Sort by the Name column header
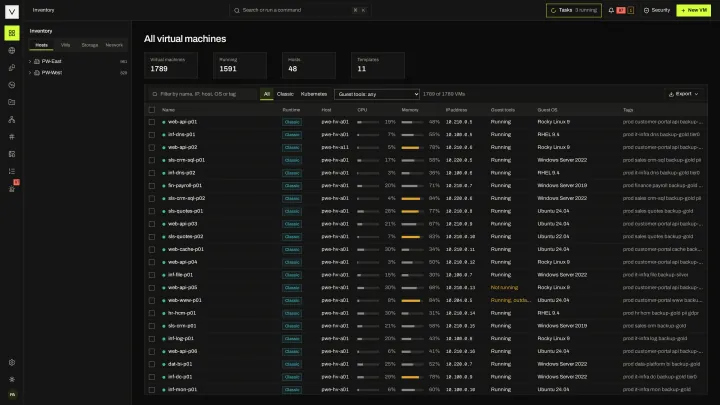This screenshot has height=405, width=720. [169, 110]
